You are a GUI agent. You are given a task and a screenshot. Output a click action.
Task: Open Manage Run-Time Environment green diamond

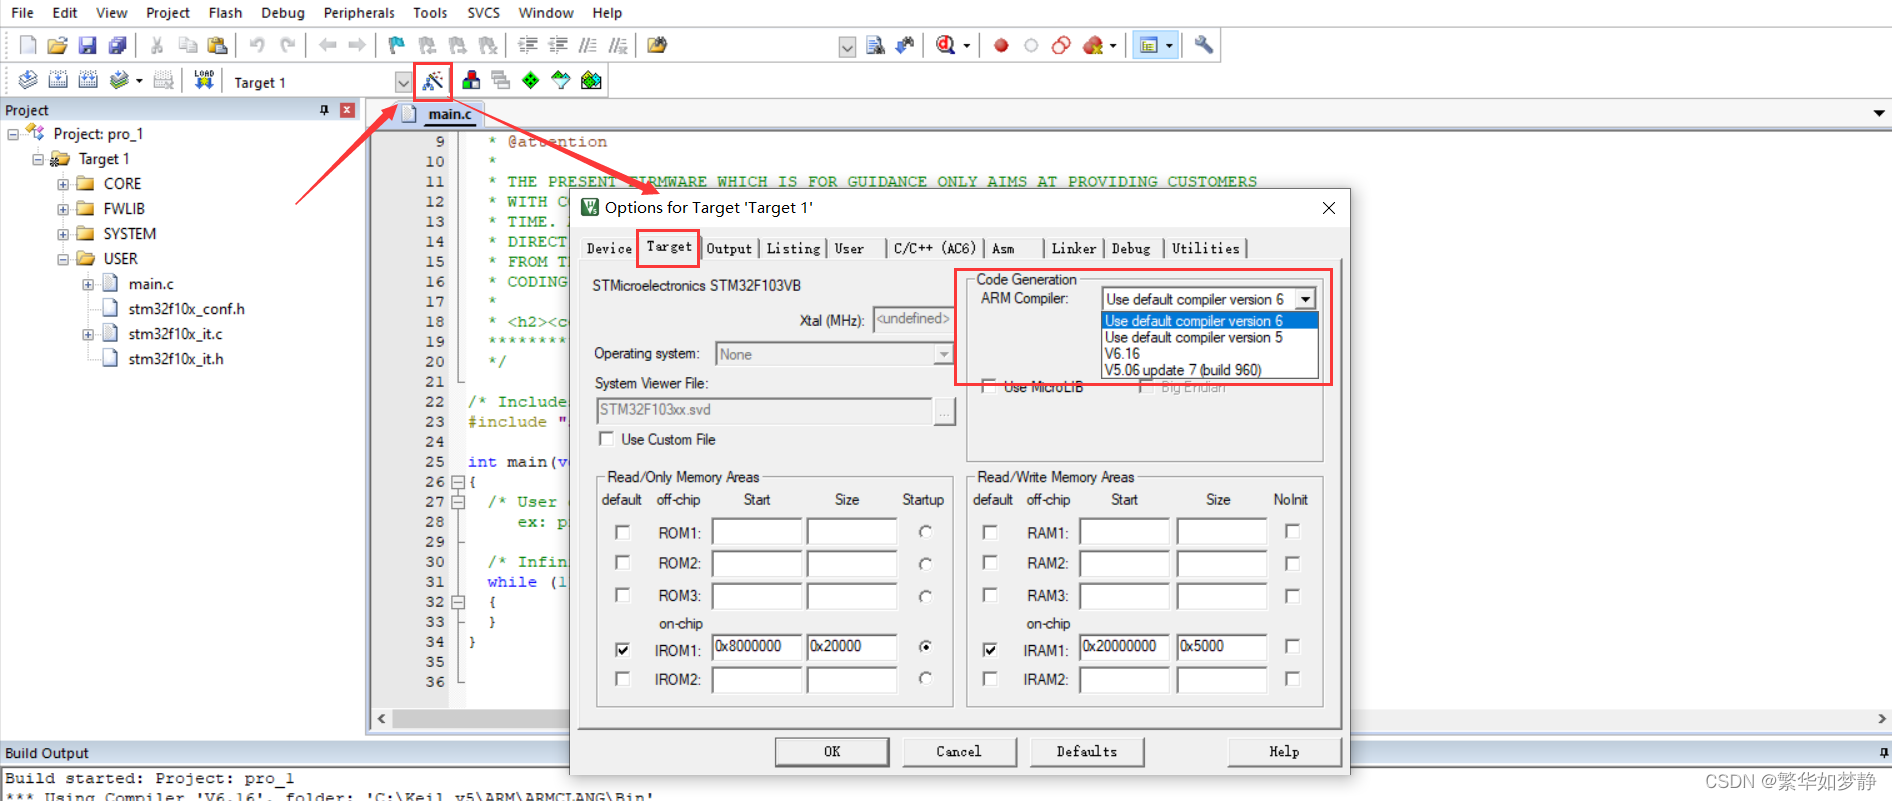(531, 80)
